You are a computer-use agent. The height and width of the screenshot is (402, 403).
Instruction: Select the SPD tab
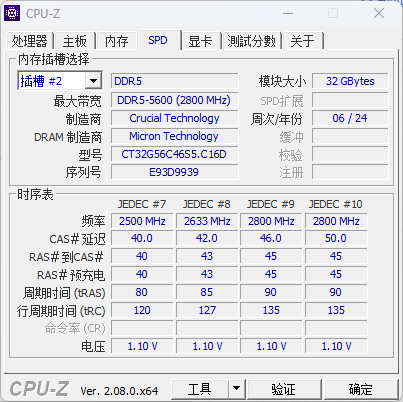(158, 40)
